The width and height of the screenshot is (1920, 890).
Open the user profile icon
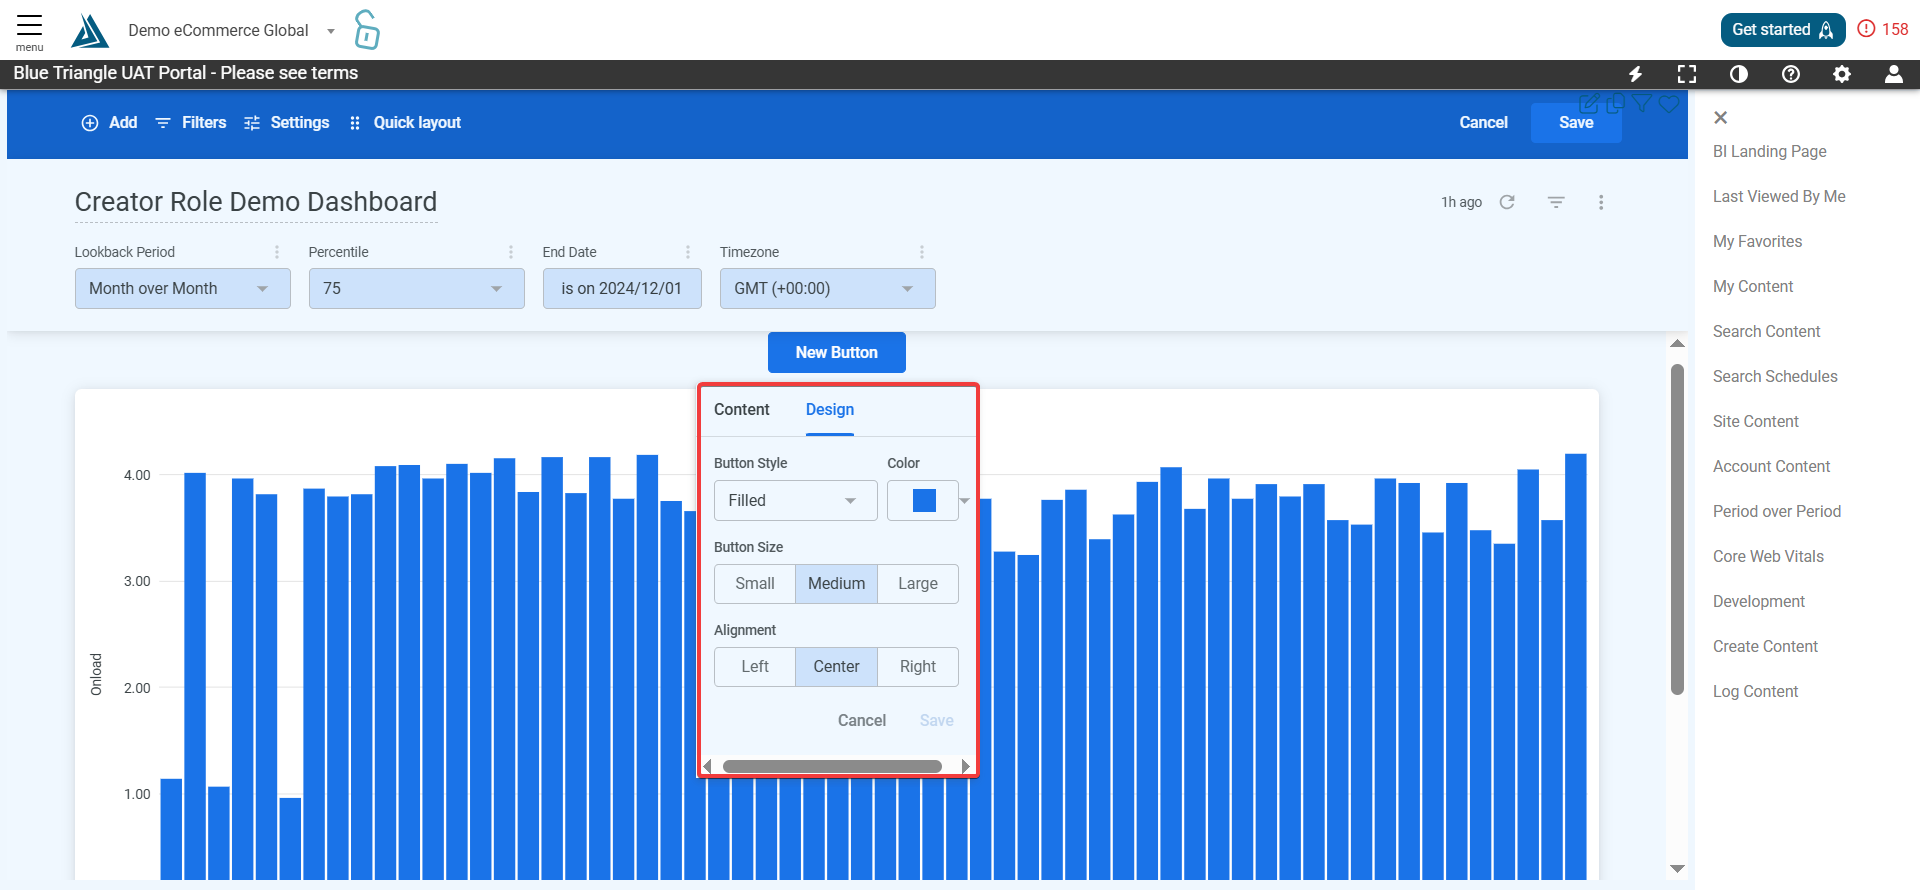point(1894,74)
